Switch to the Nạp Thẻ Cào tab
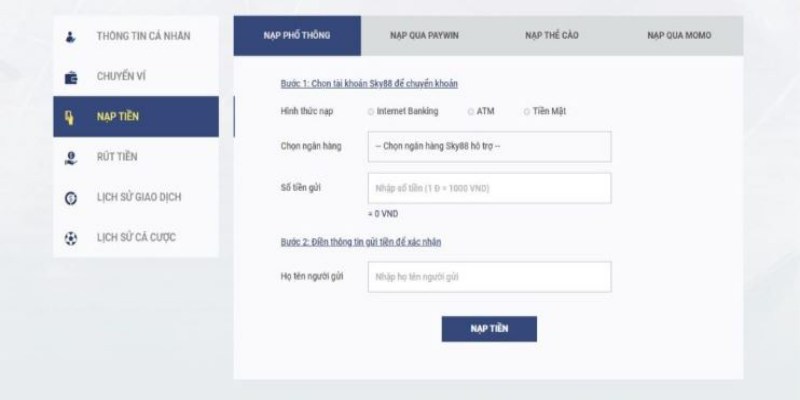The height and width of the screenshot is (400, 800). coord(552,36)
